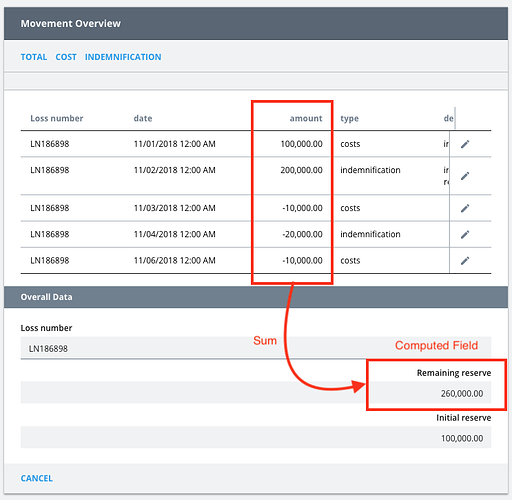Edit the 100,000.00 costs row
This screenshot has width=512, height=500.
point(465,144)
